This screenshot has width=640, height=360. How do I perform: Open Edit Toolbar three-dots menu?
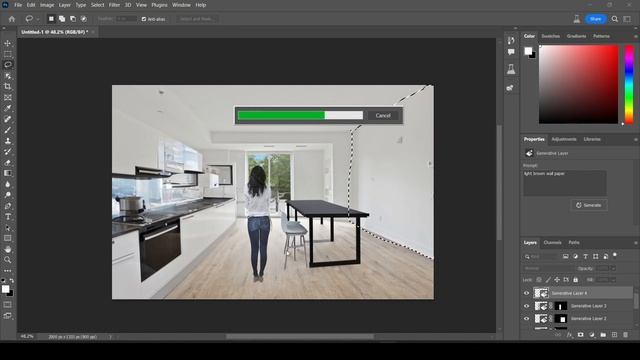coord(7,271)
